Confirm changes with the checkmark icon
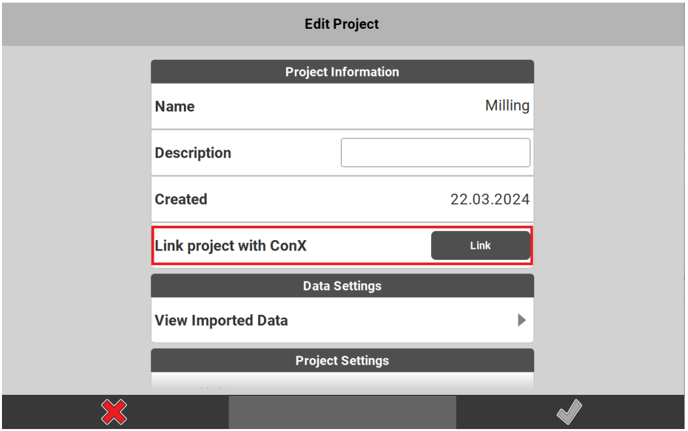This screenshot has width=688, height=431. click(569, 412)
